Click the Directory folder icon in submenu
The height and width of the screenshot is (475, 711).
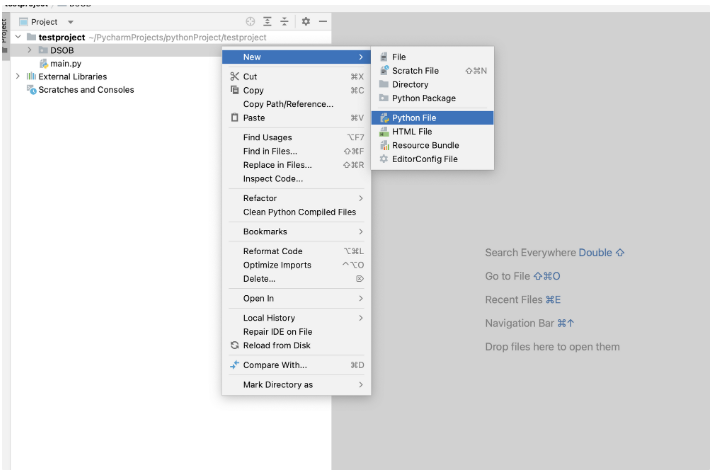[x=384, y=84]
